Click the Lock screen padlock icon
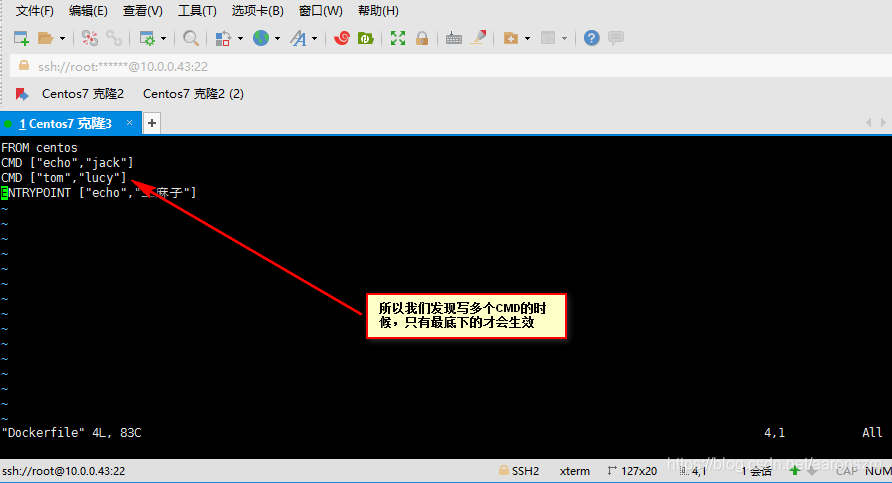892x483 pixels. click(422, 38)
